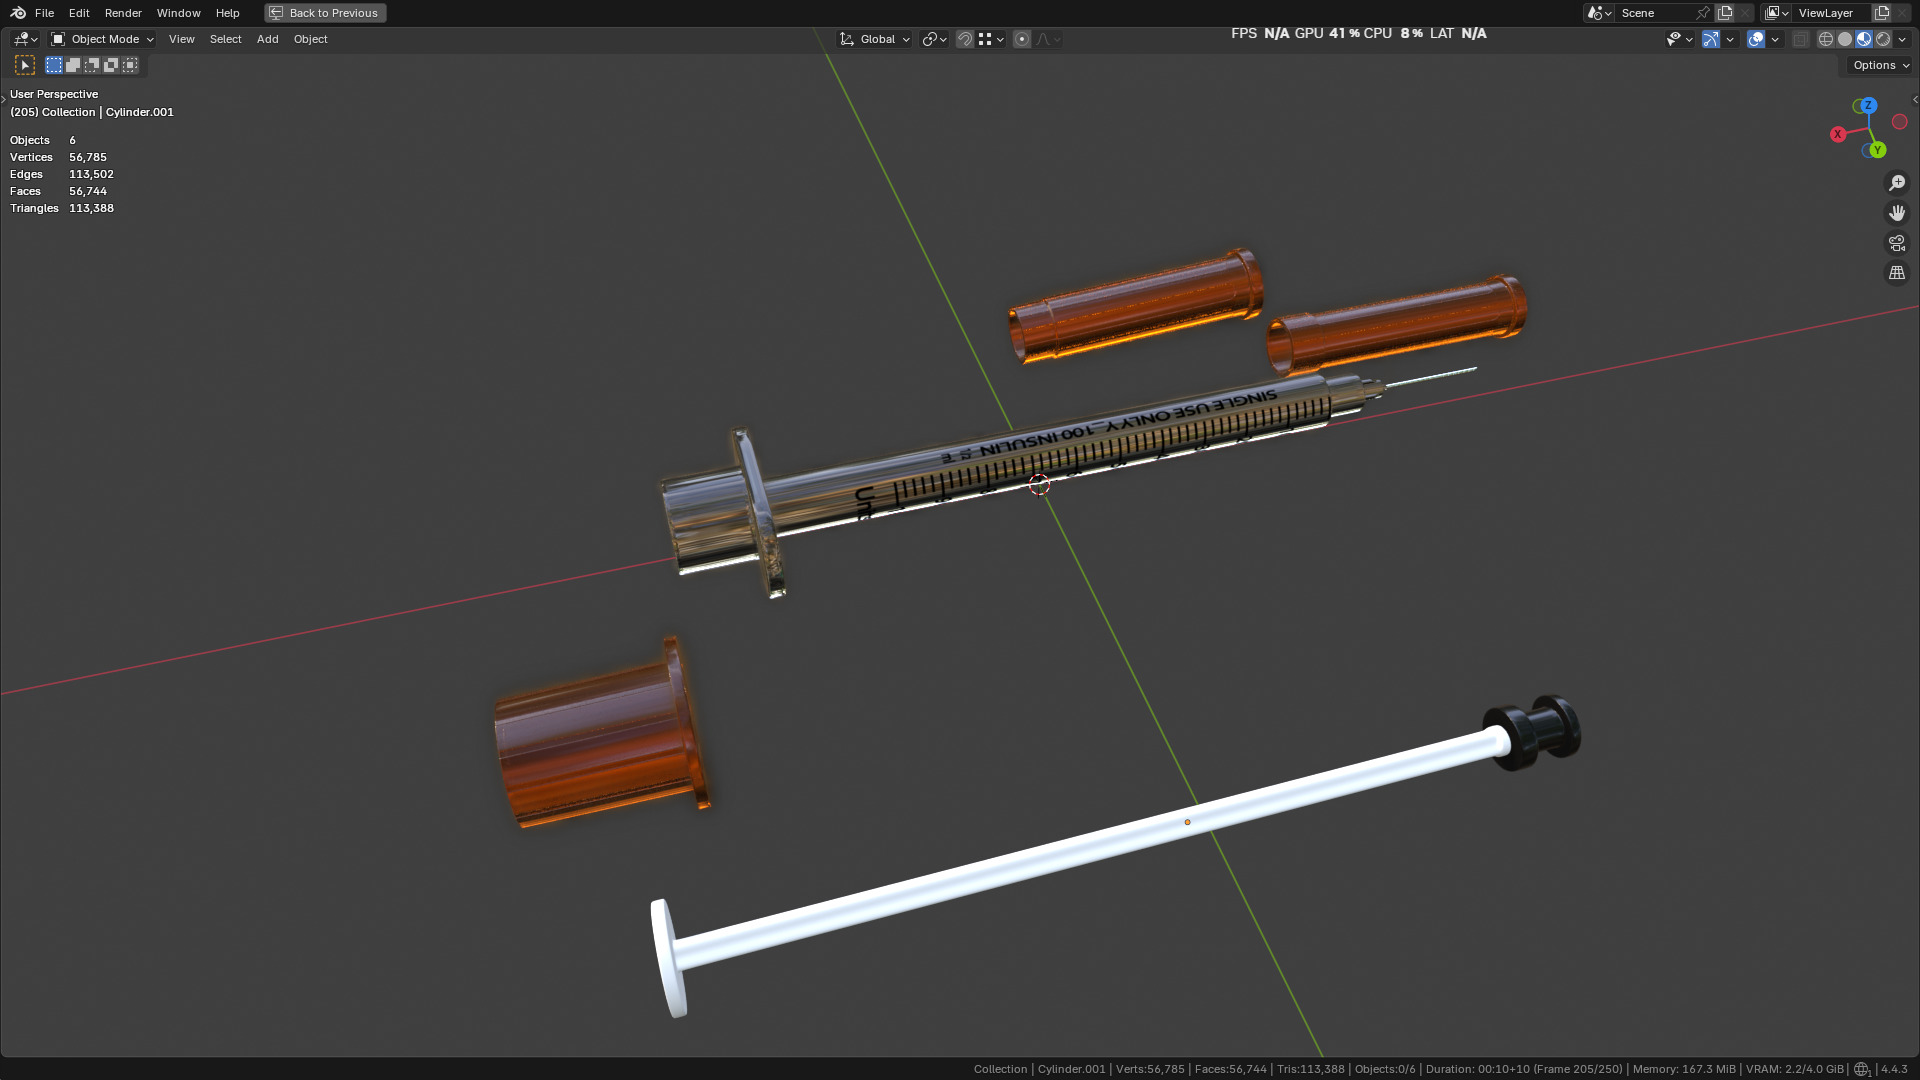Screen dimensions: 1920x1080
Task: Open the viewport Object menu
Action: (x=310, y=39)
